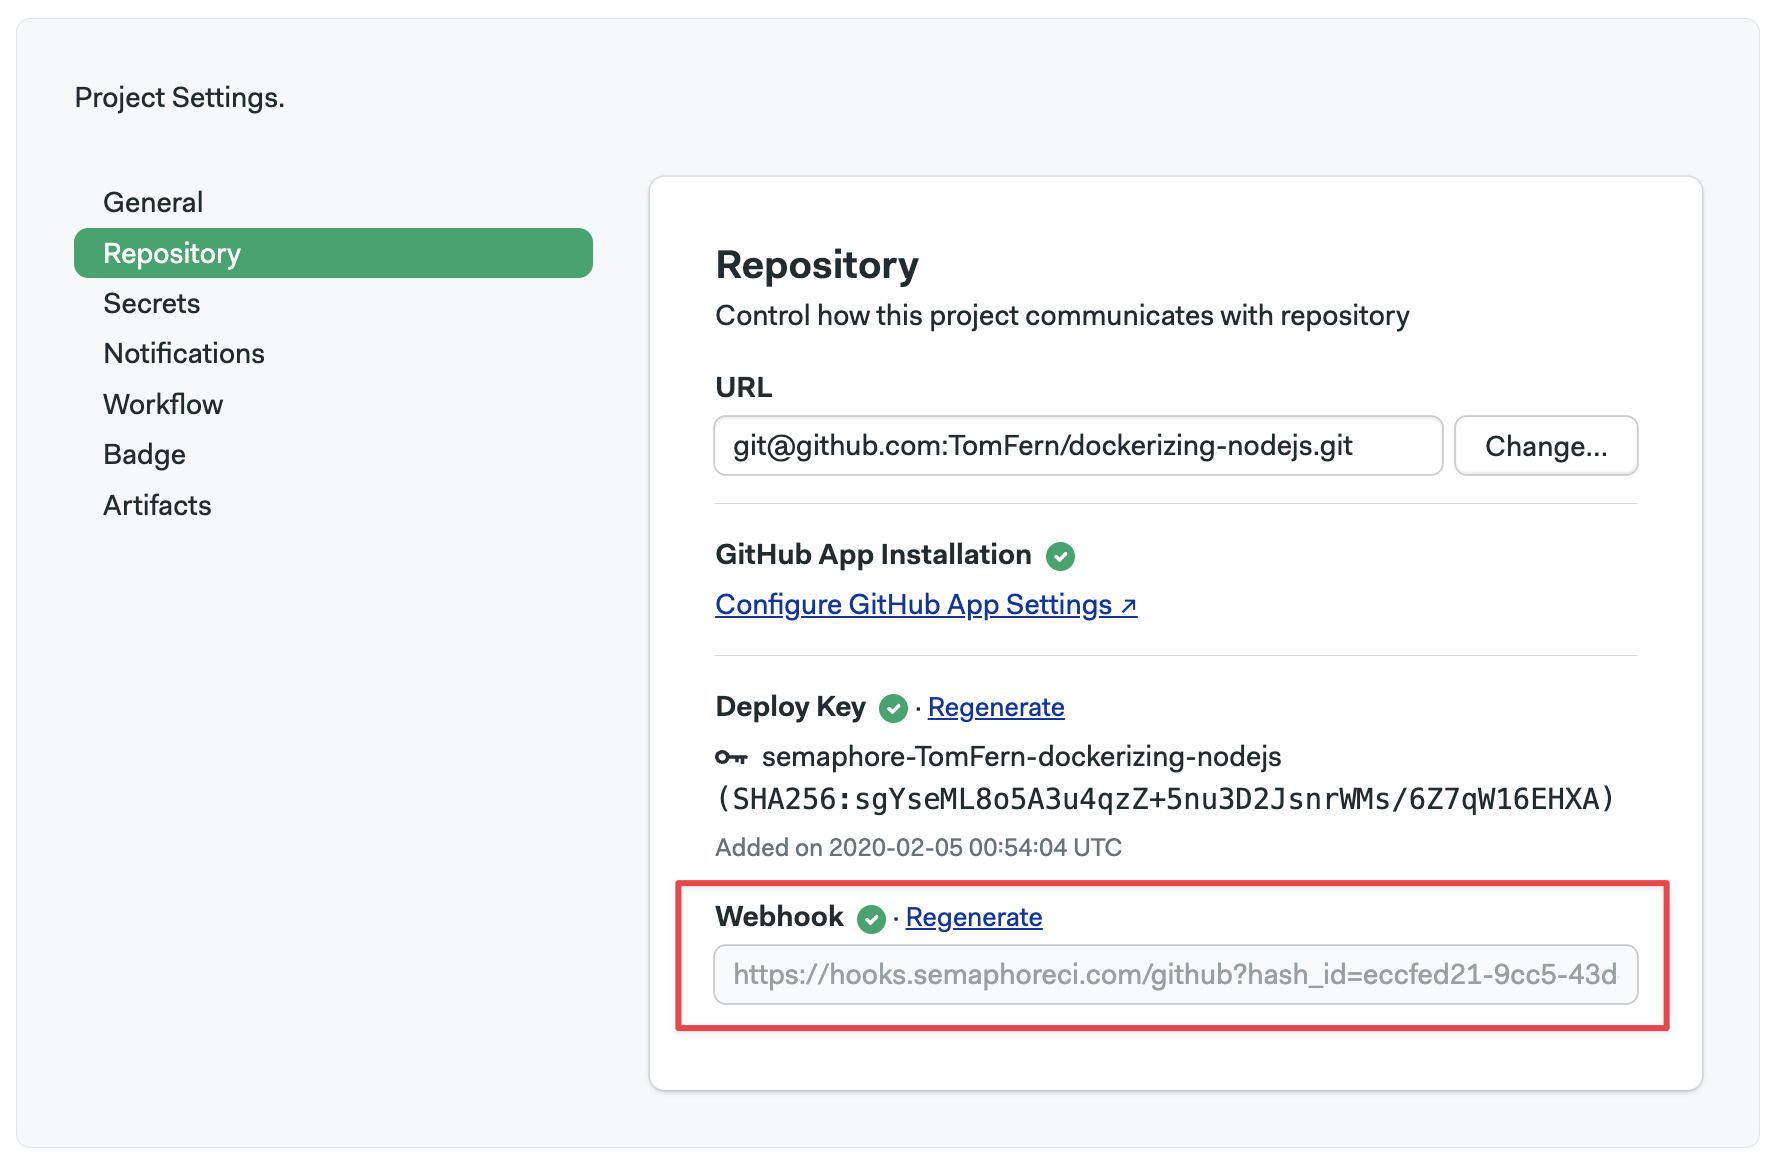Click the 'Project Settings.' heading

[180, 98]
